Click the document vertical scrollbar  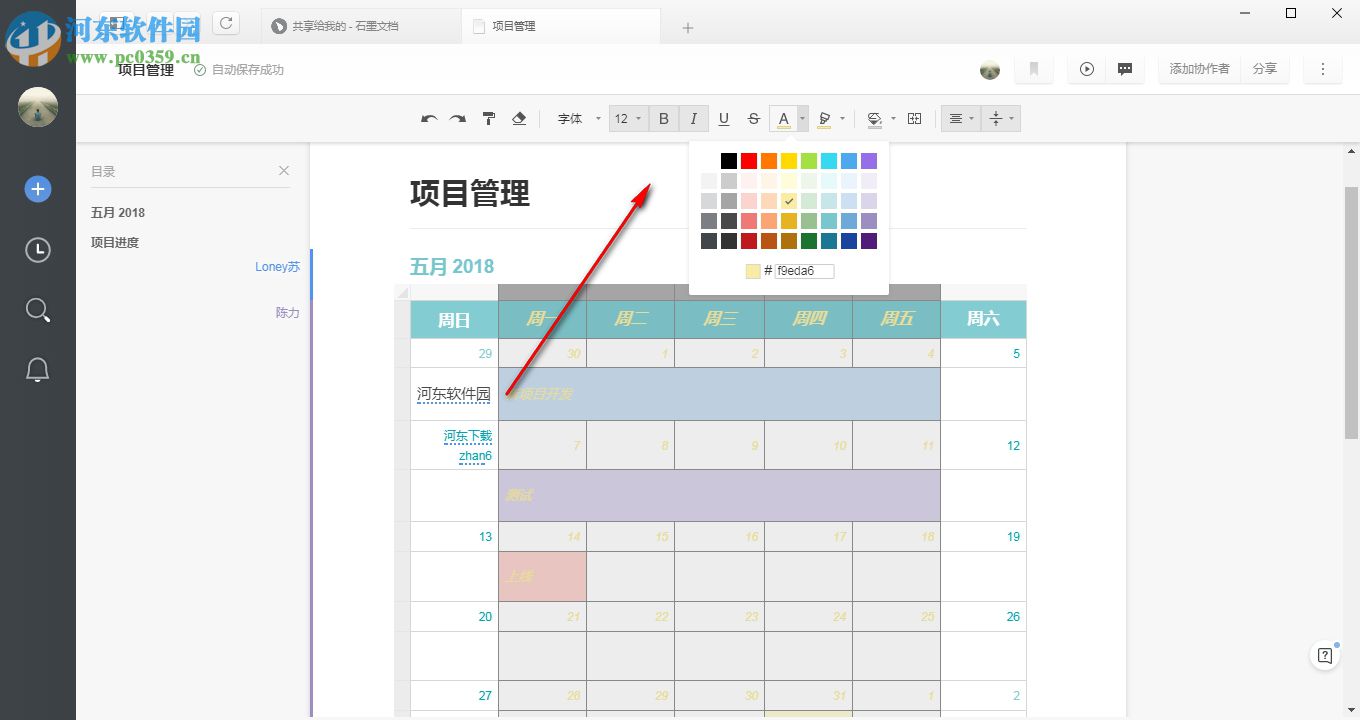pos(1351,312)
